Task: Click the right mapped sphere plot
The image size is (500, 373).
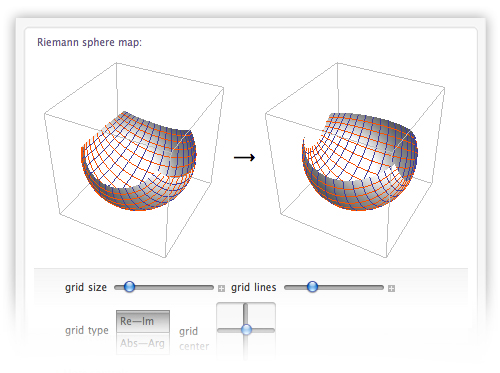Action: (355, 160)
